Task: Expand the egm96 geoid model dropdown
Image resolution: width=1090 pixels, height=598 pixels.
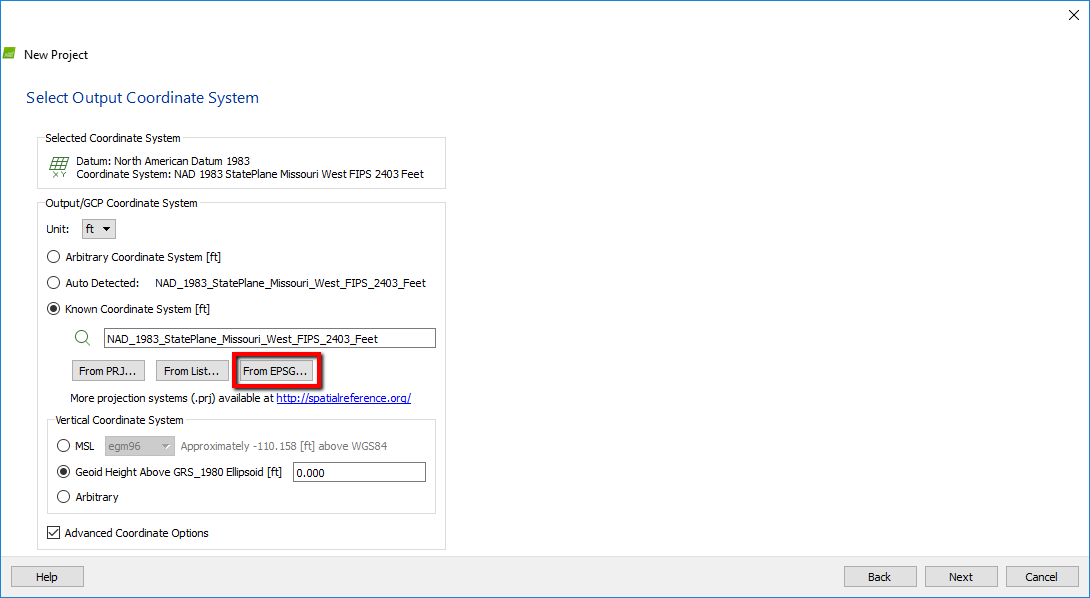Action: [x=139, y=446]
